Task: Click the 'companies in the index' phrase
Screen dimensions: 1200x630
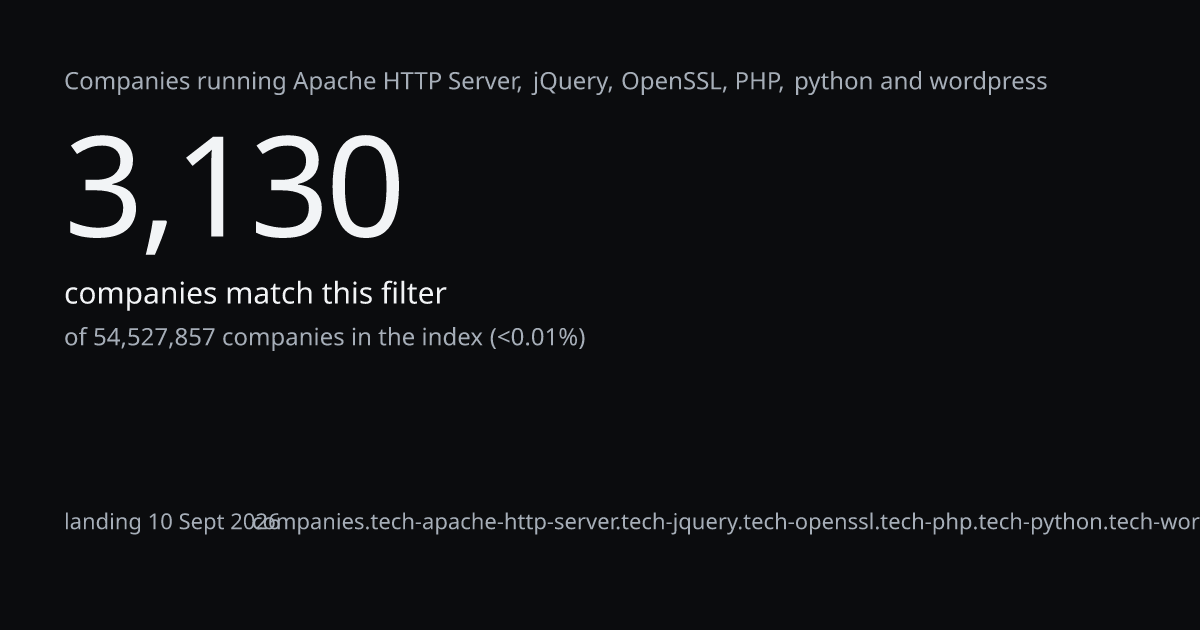Action: click(352, 338)
